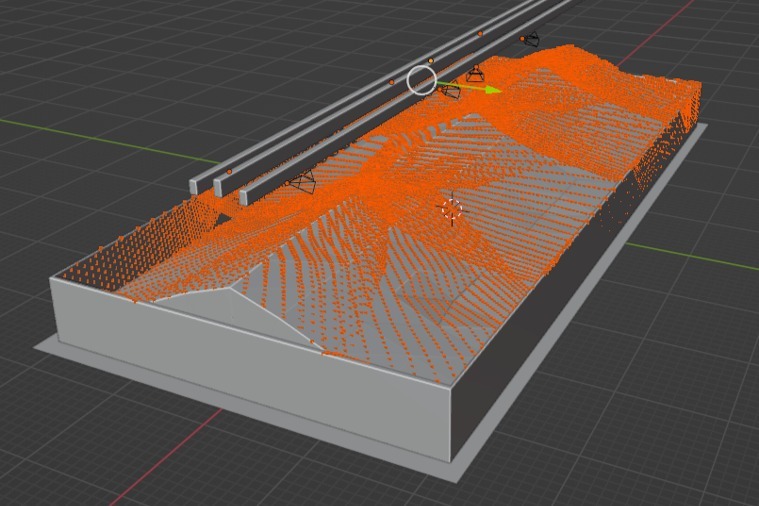Click the middle rail's front end cap
Viewport: 759px width, 506px height.
219,187
